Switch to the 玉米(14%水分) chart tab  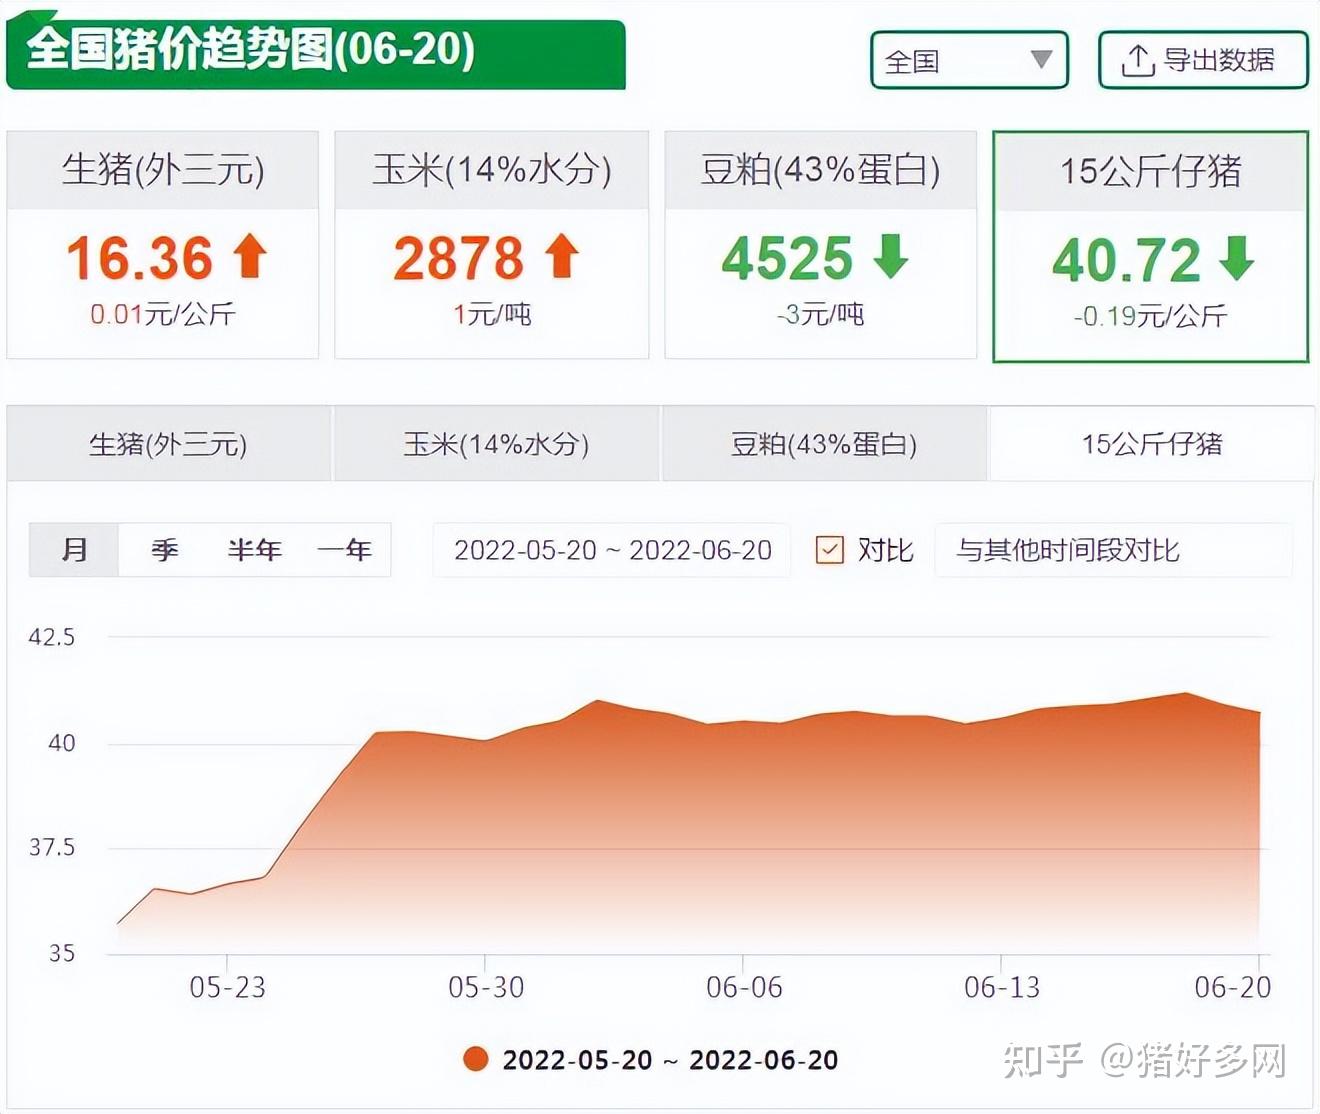tap(496, 444)
